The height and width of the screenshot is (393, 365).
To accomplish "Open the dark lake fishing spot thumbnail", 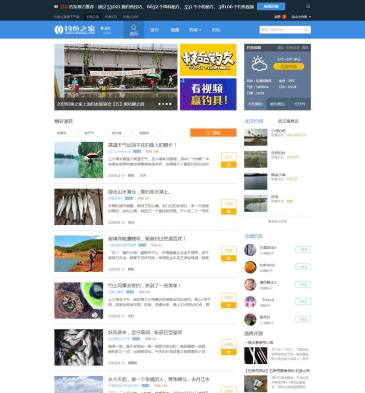I will pyautogui.click(x=256, y=181).
